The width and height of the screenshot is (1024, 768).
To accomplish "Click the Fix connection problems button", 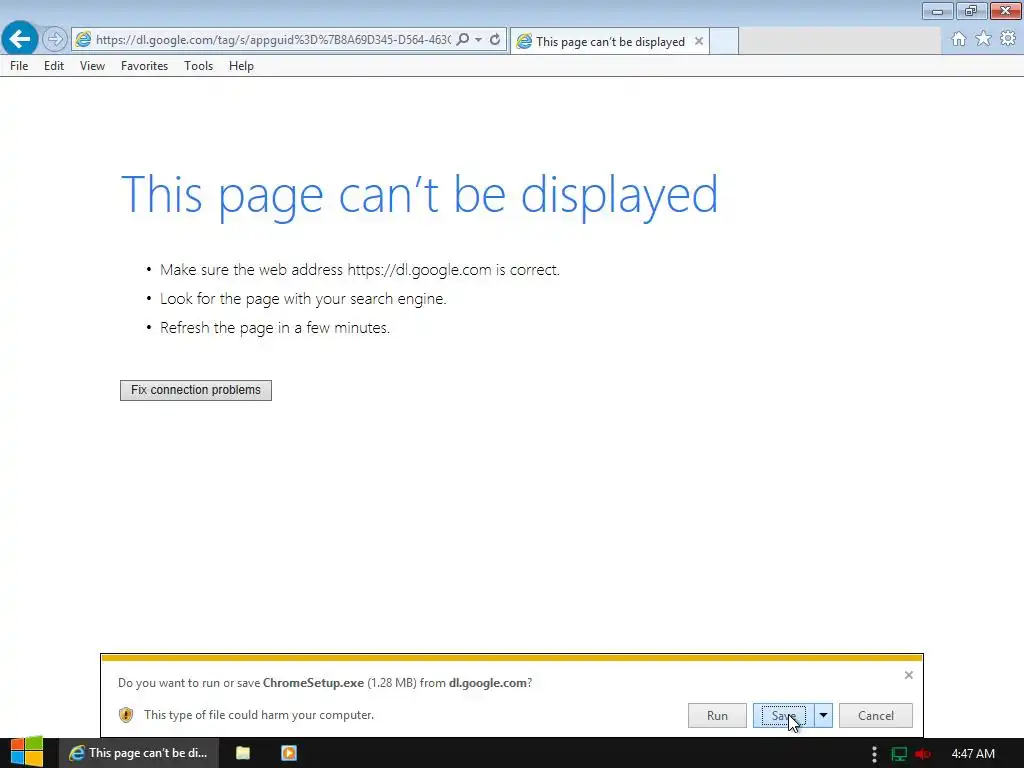I will pos(196,391).
